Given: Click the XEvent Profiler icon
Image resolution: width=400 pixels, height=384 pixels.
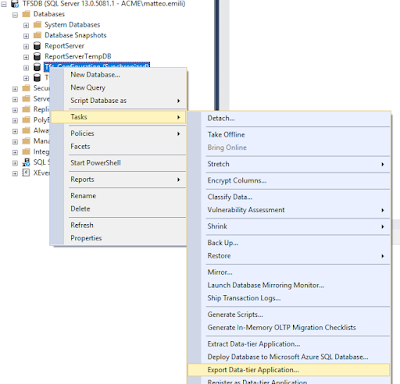Looking at the screenshot, I should click(x=26, y=173).
